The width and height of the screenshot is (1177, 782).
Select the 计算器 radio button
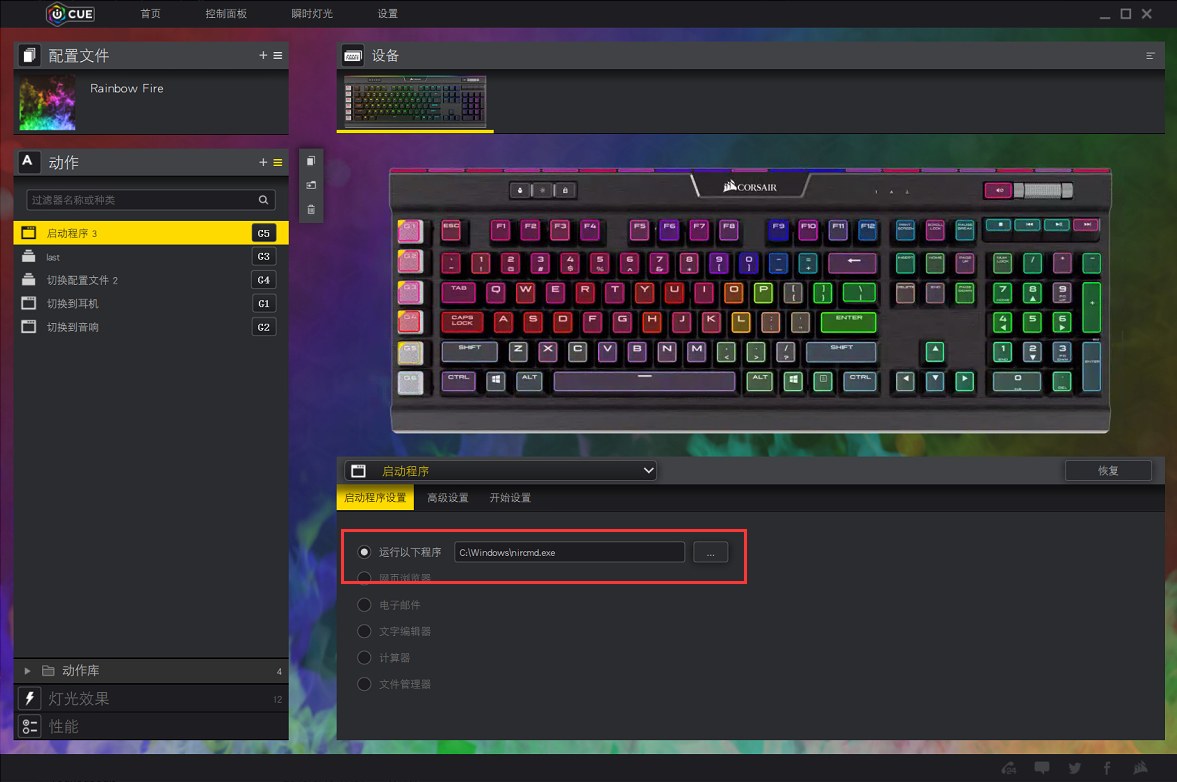[364, 657]
